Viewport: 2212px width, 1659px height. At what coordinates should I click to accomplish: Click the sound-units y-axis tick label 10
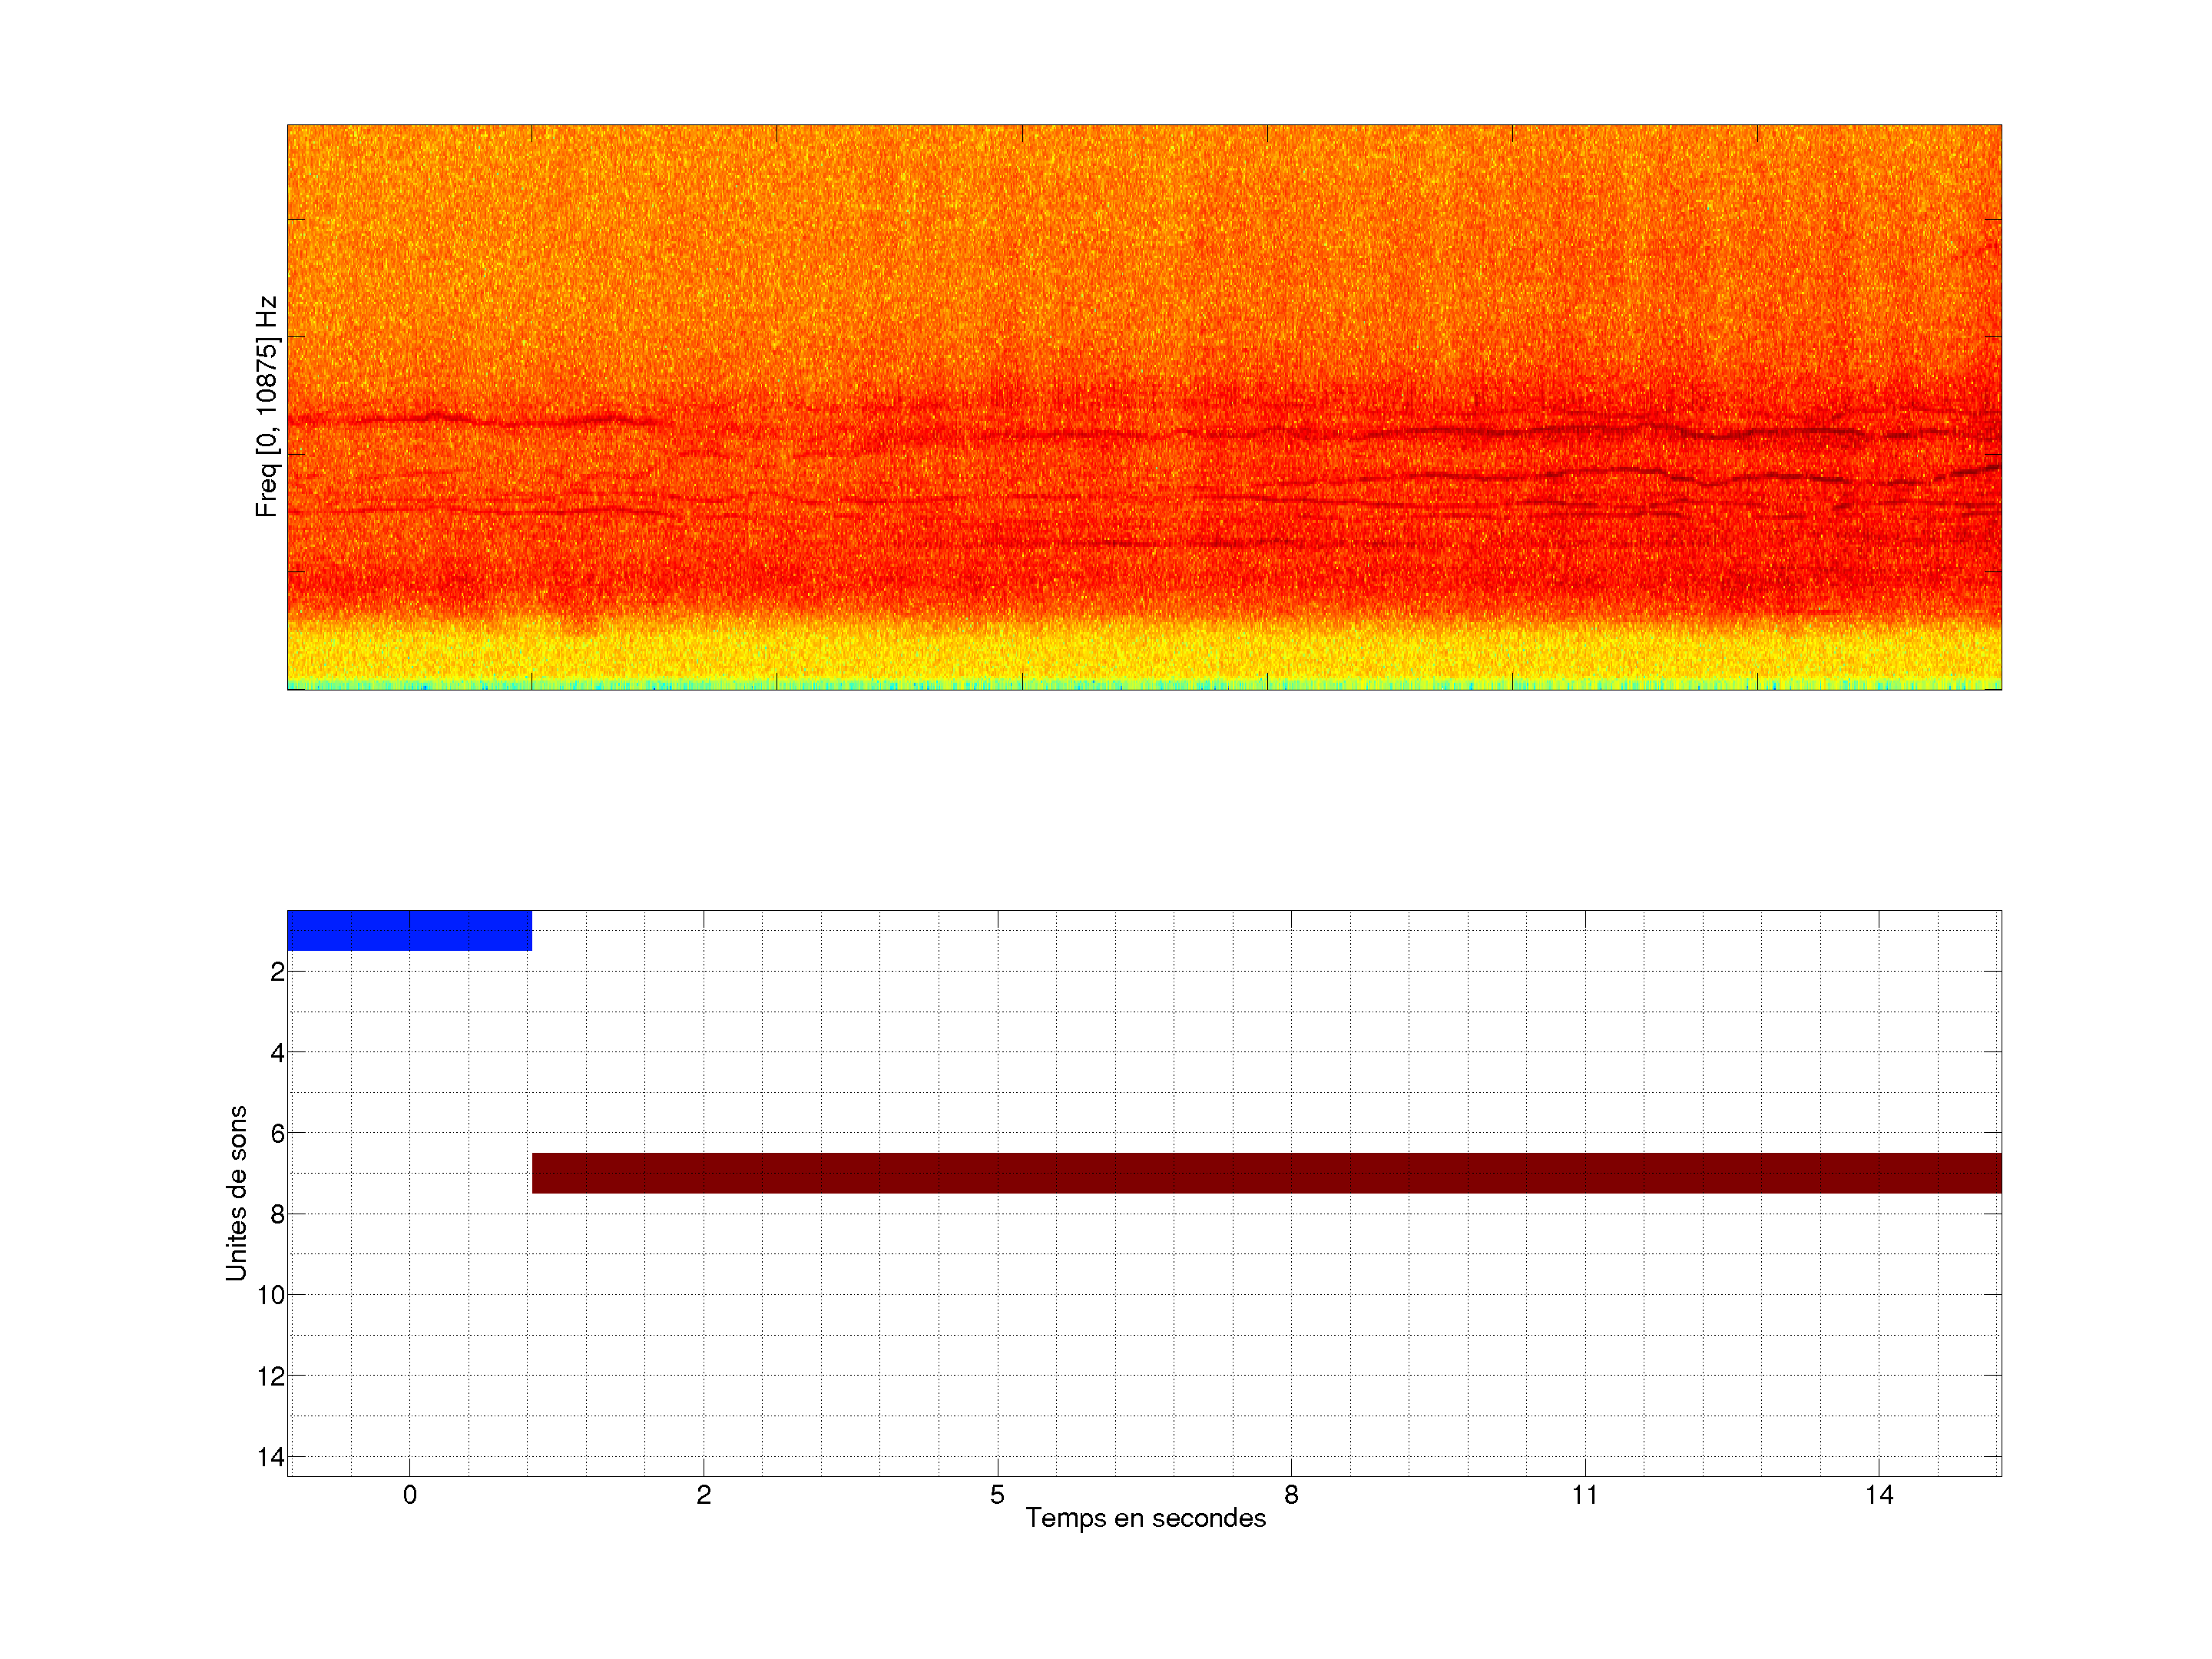[271, 1296]
